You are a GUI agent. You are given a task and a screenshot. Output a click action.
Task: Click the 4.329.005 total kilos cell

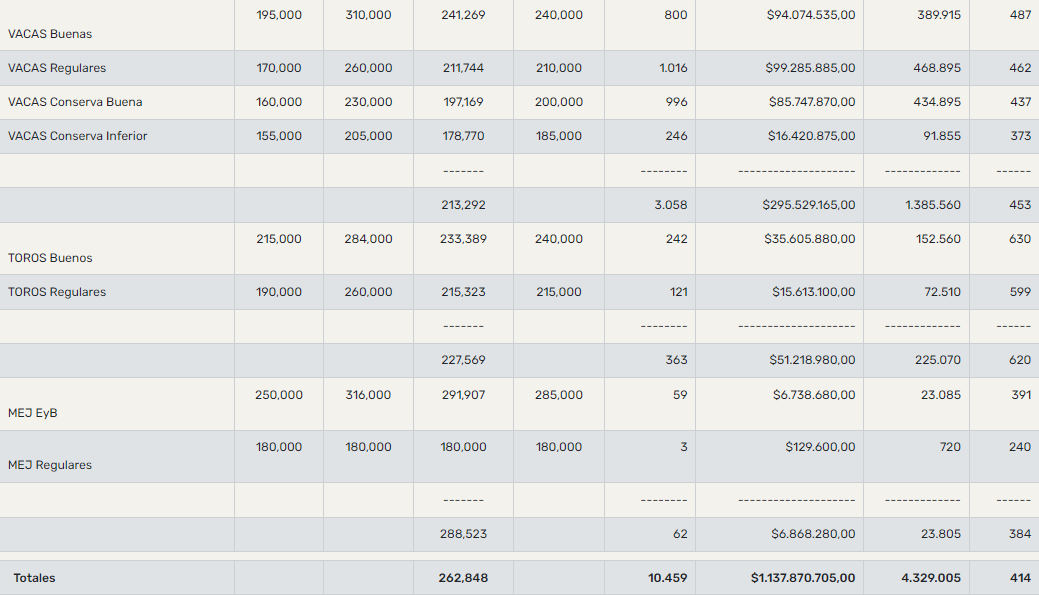tap(929, 578)
